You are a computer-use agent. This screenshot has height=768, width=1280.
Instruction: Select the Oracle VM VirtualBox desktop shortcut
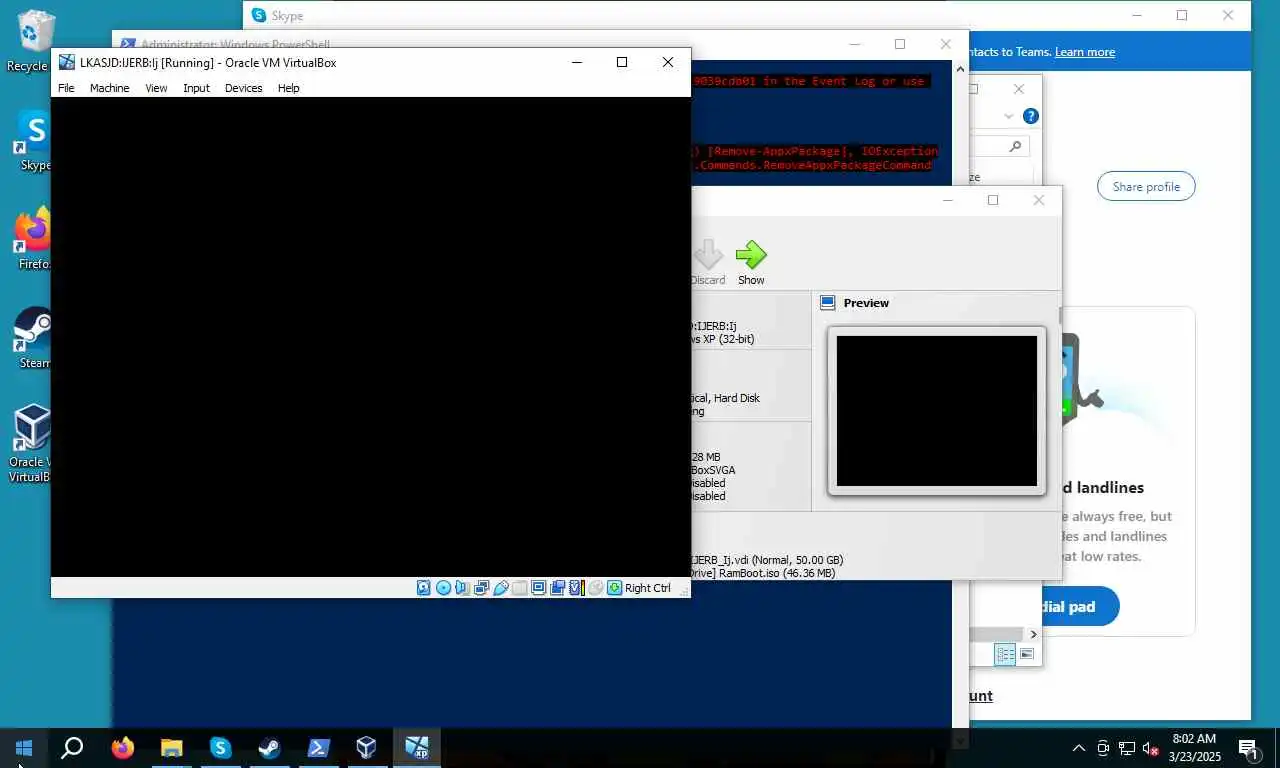(x=30, y=443)
